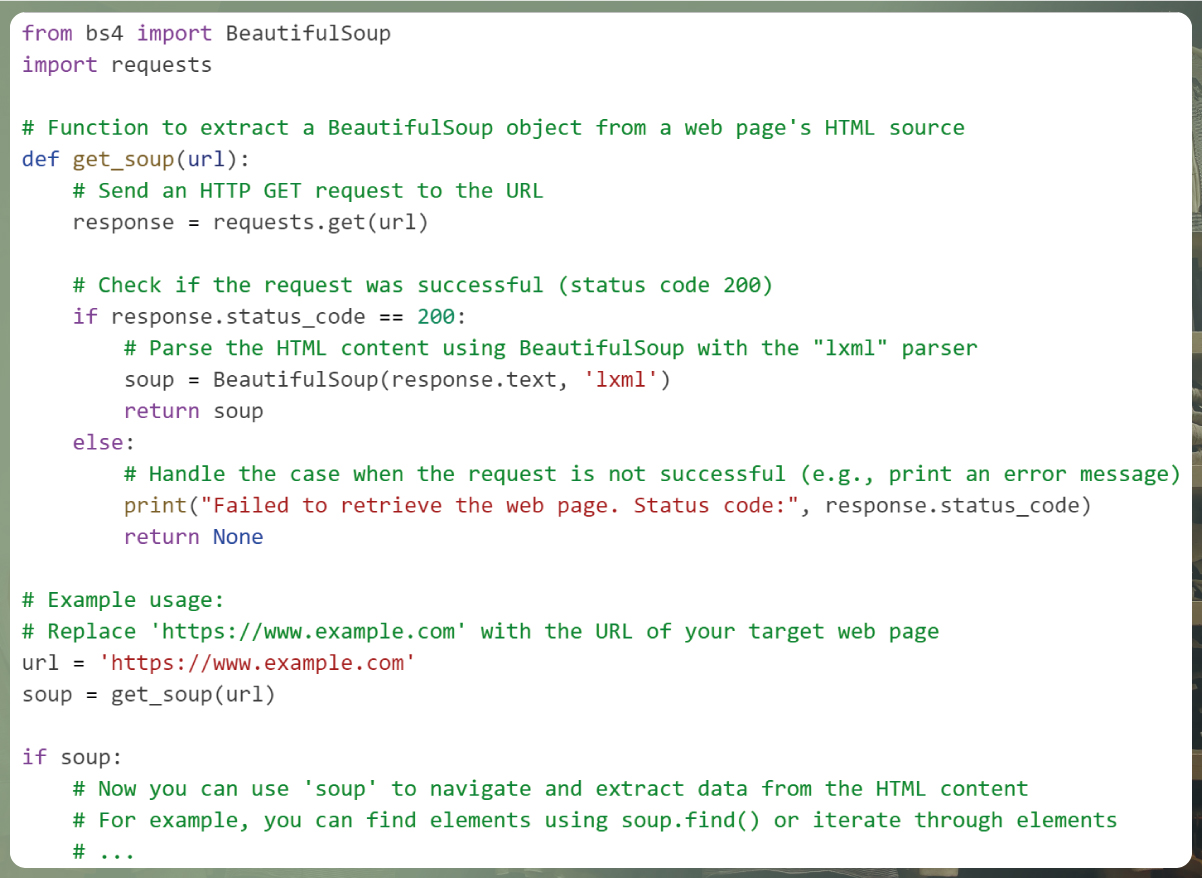Click the 'return soup' statement
Image resolution: width=1202 pixels, height=878 pixels.
click(194, 411)
